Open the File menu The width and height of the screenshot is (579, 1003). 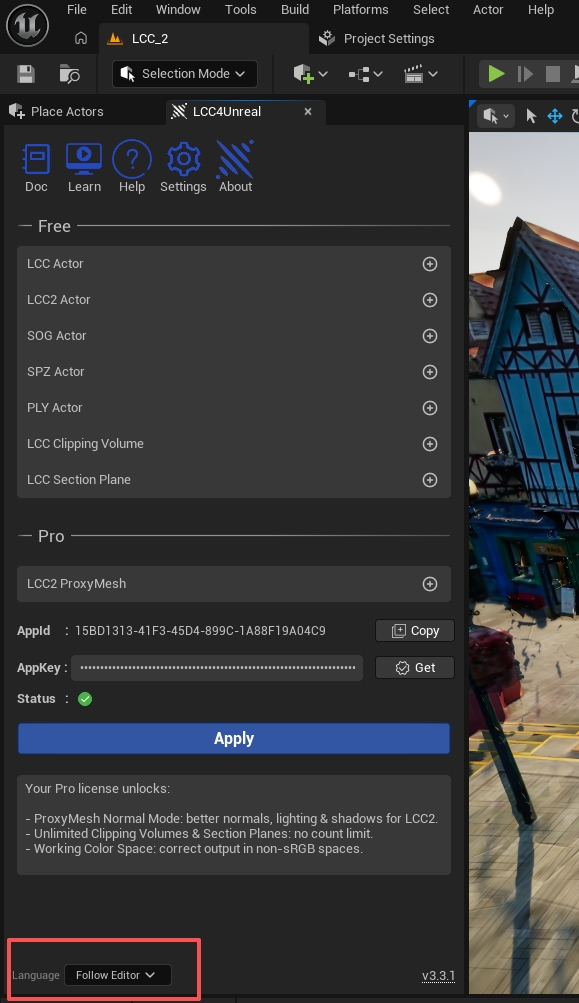tap(77, 10)
